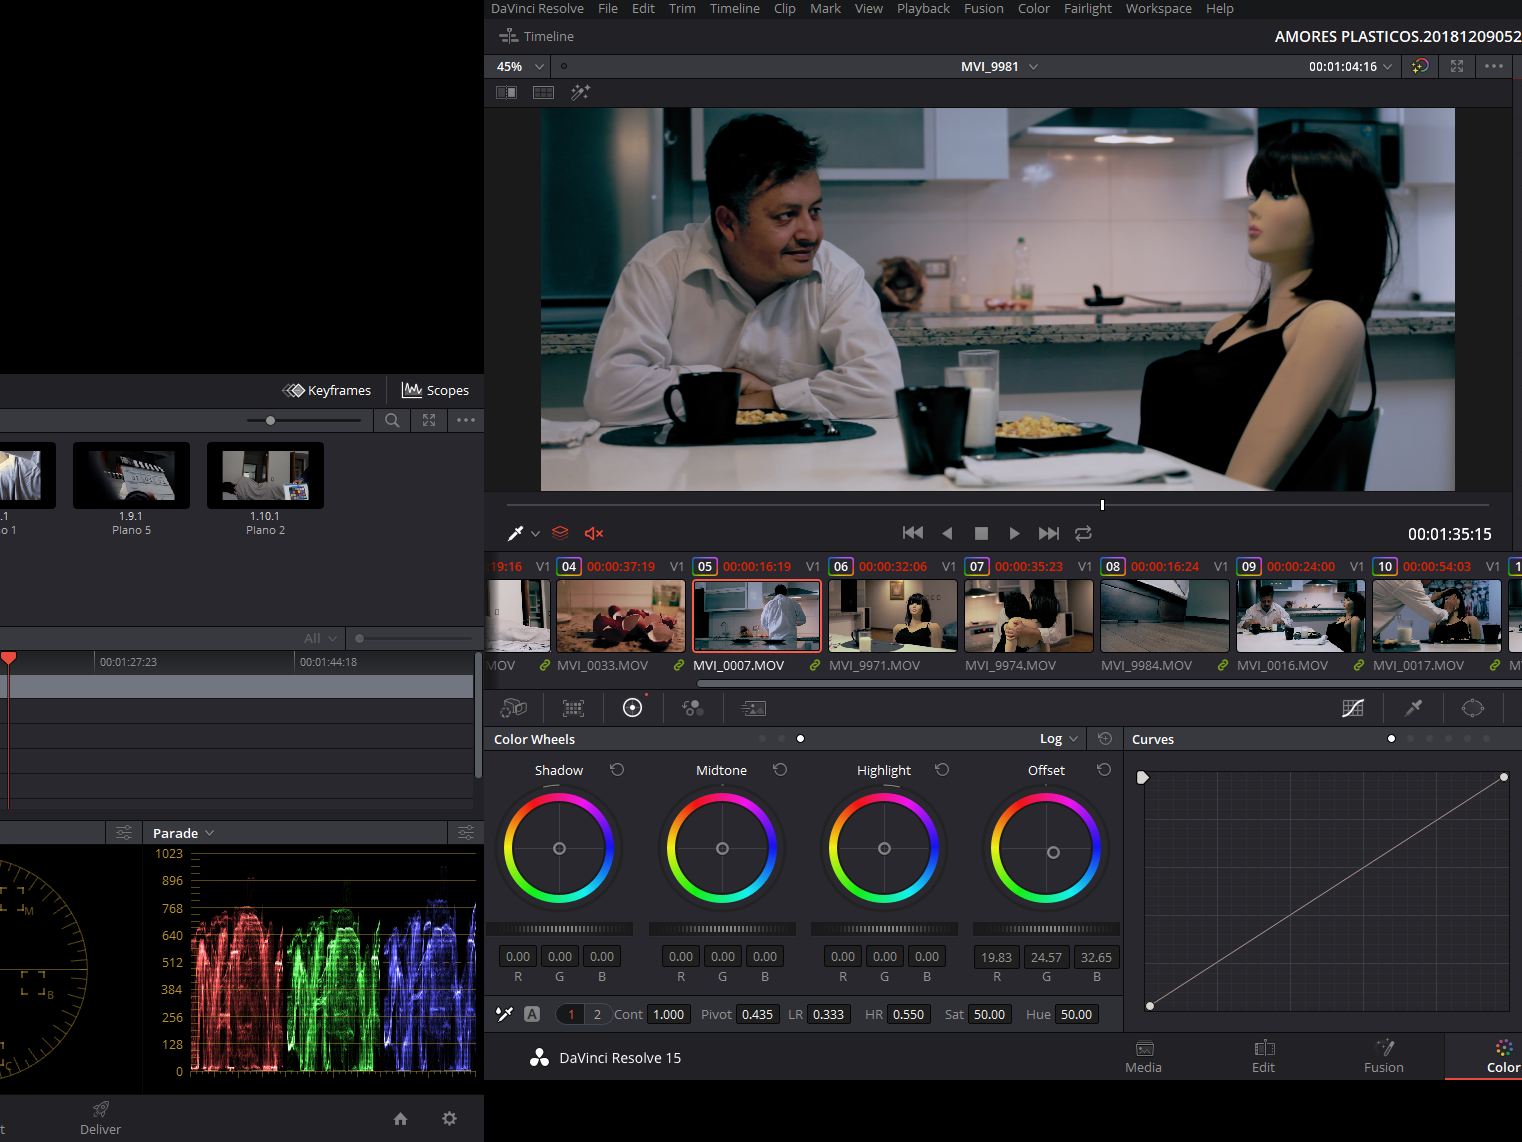The width and height of the screenshot is (1522, 1142).
Task: Open the 00:01:04:16 timecode dropdown
Action: (x=1351, y=66)
